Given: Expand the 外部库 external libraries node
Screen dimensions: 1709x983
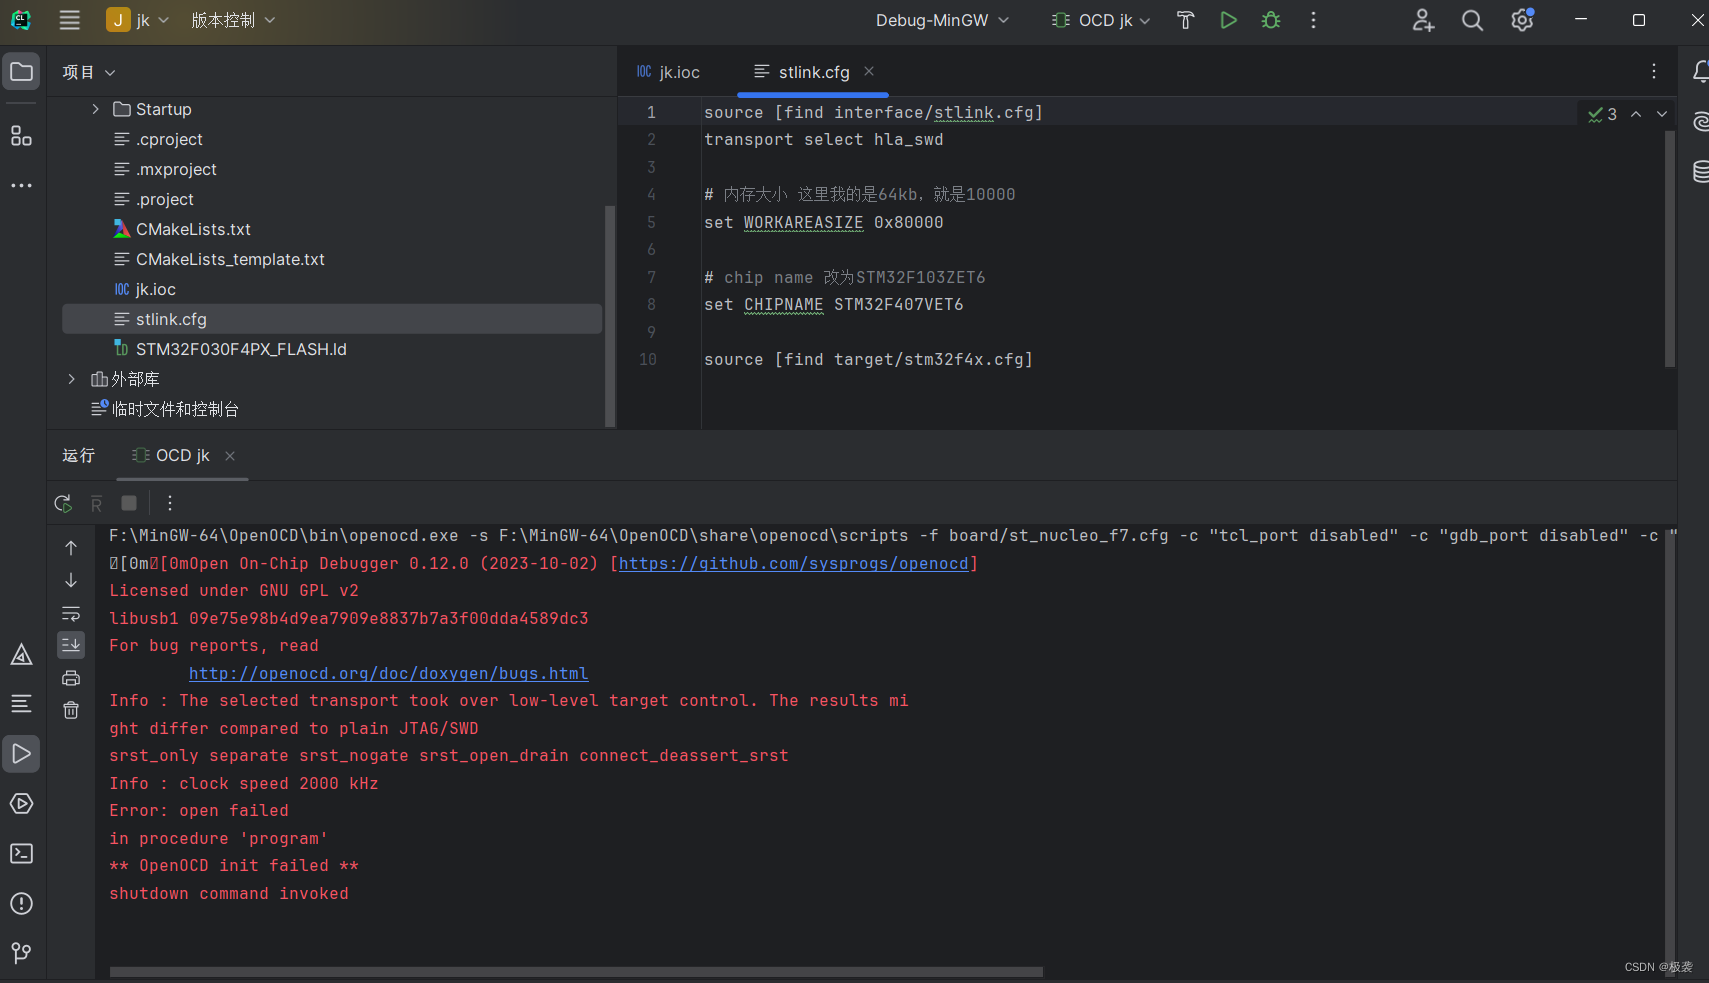Looking at the screenshot, I should click(x=72, y=379).
